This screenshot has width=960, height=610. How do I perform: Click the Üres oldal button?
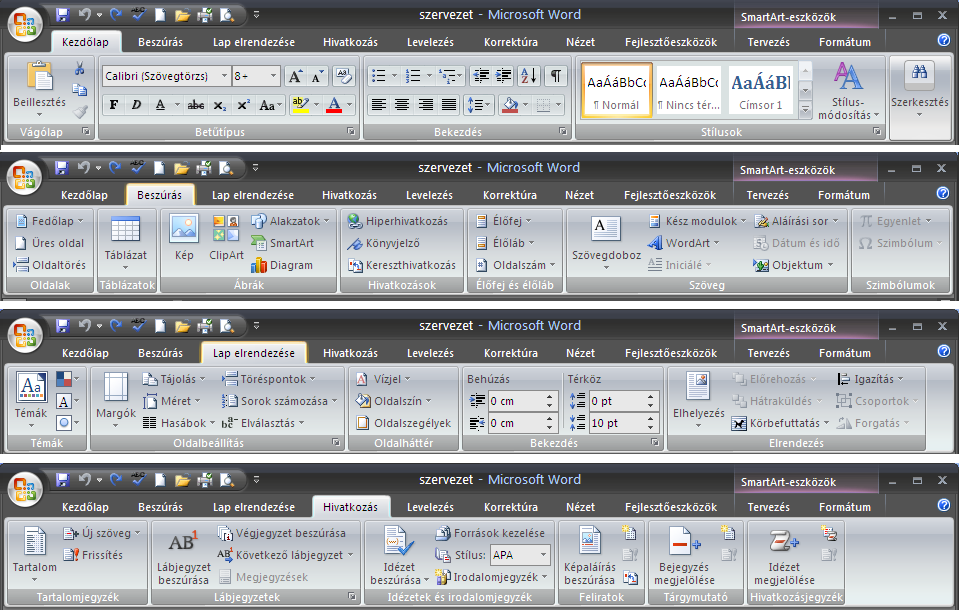point(50,243)
